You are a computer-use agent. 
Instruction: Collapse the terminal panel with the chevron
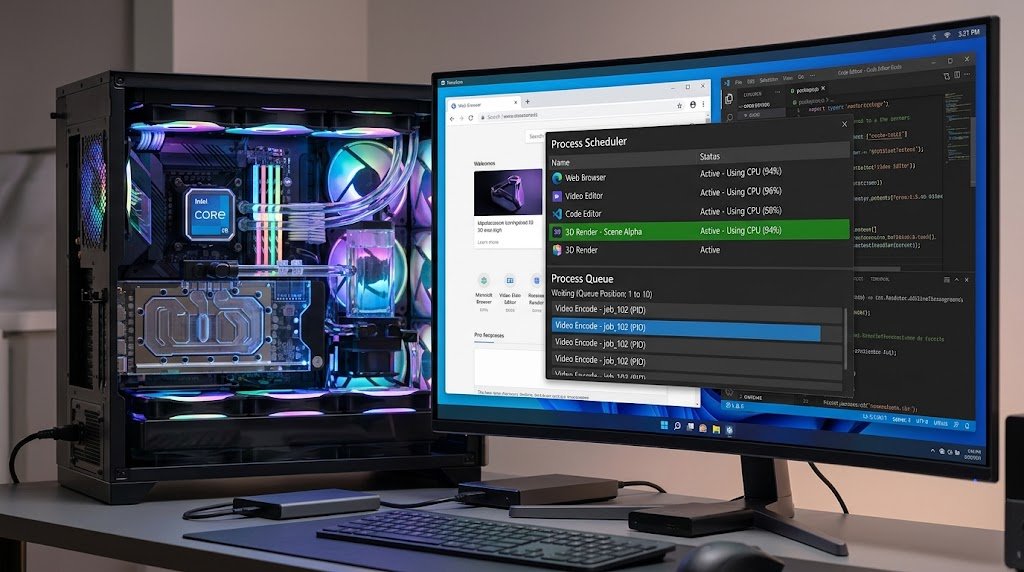[956, 279]
